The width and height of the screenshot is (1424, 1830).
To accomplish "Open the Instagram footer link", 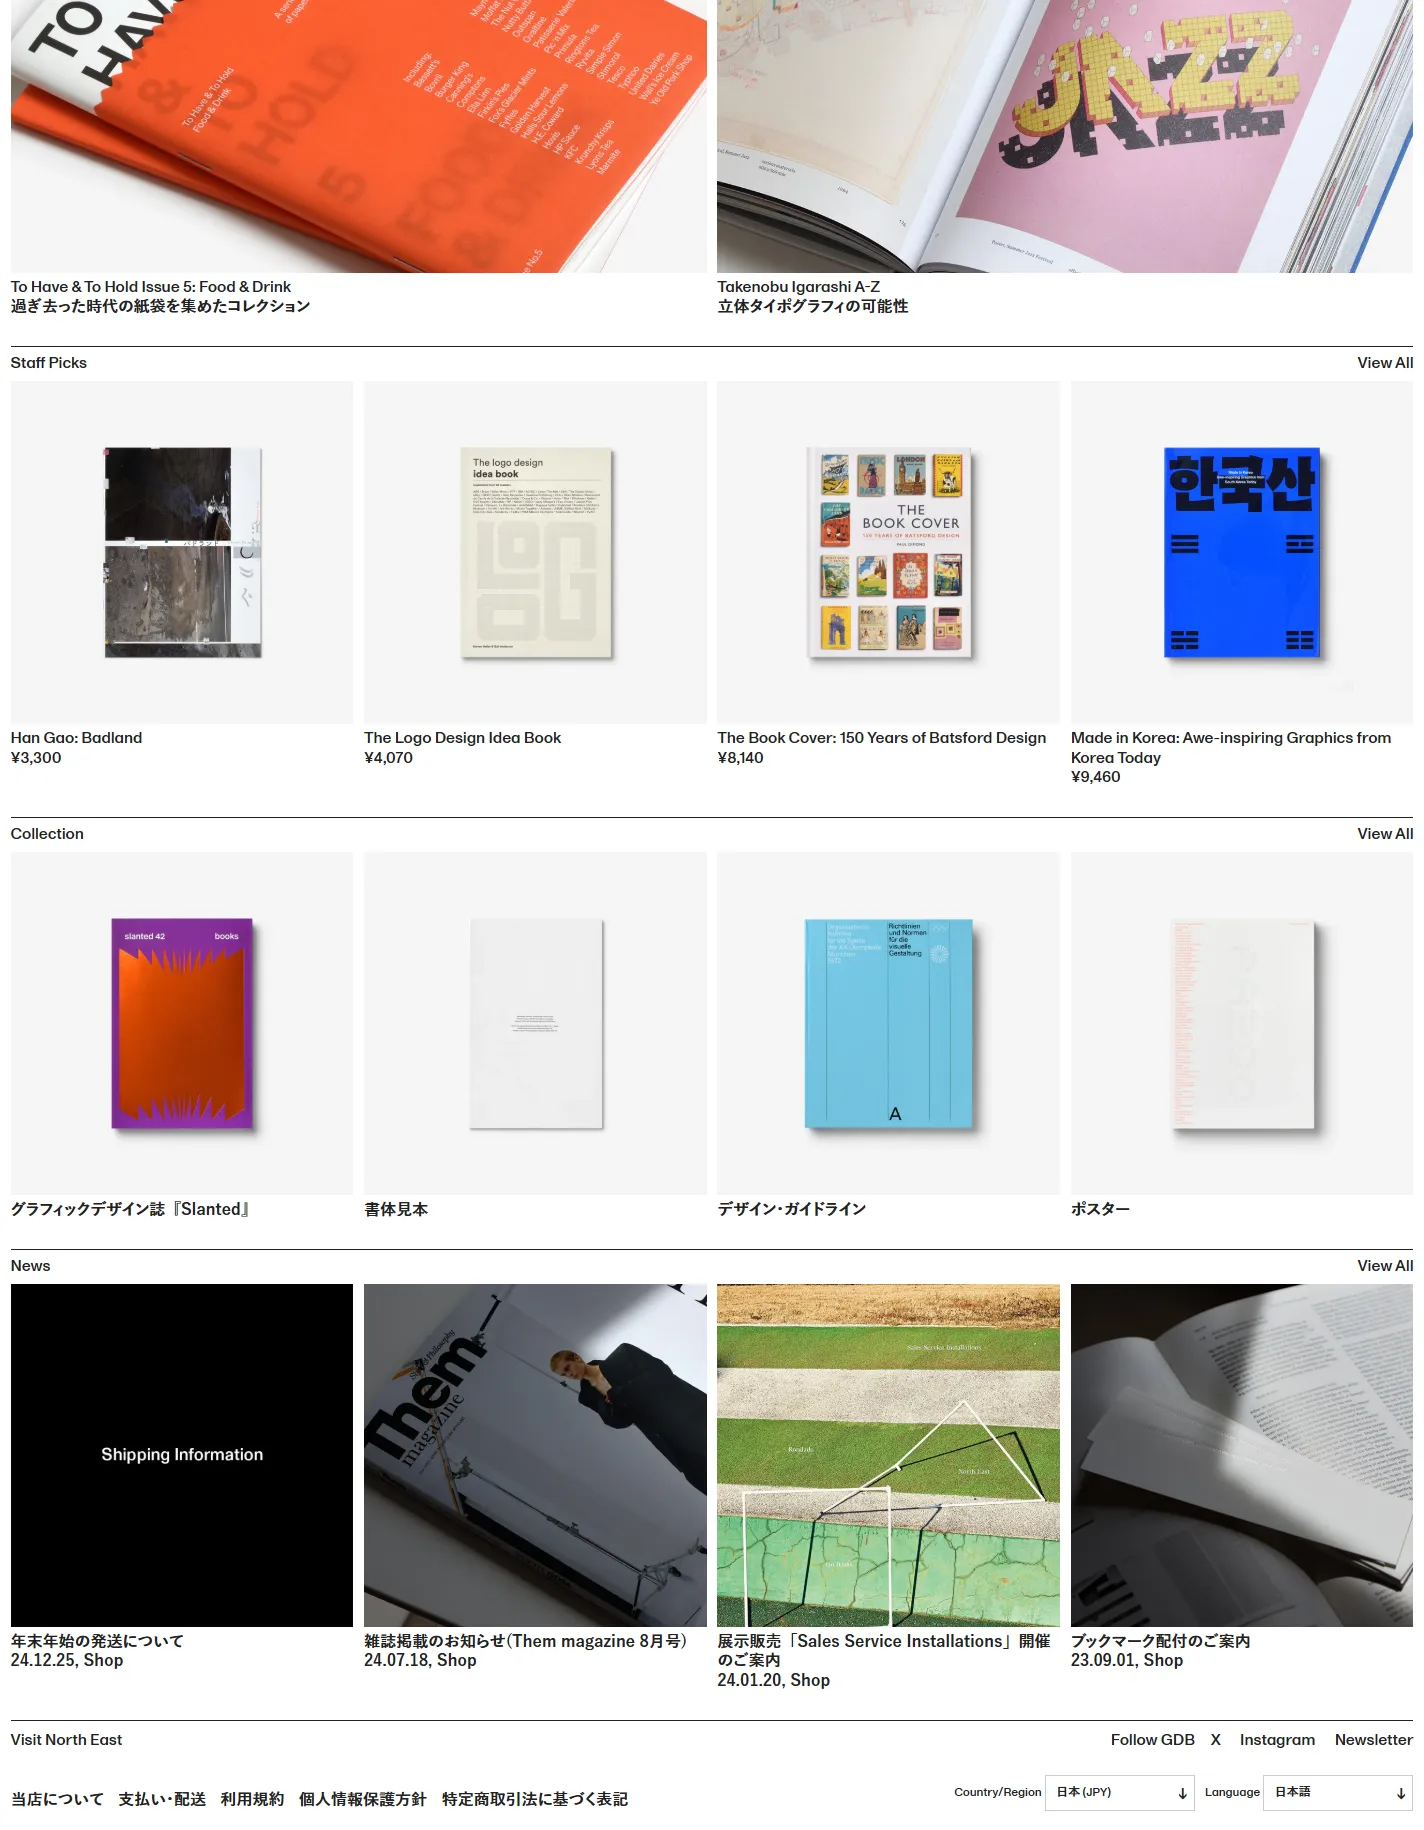I will coord(1277,1740).
